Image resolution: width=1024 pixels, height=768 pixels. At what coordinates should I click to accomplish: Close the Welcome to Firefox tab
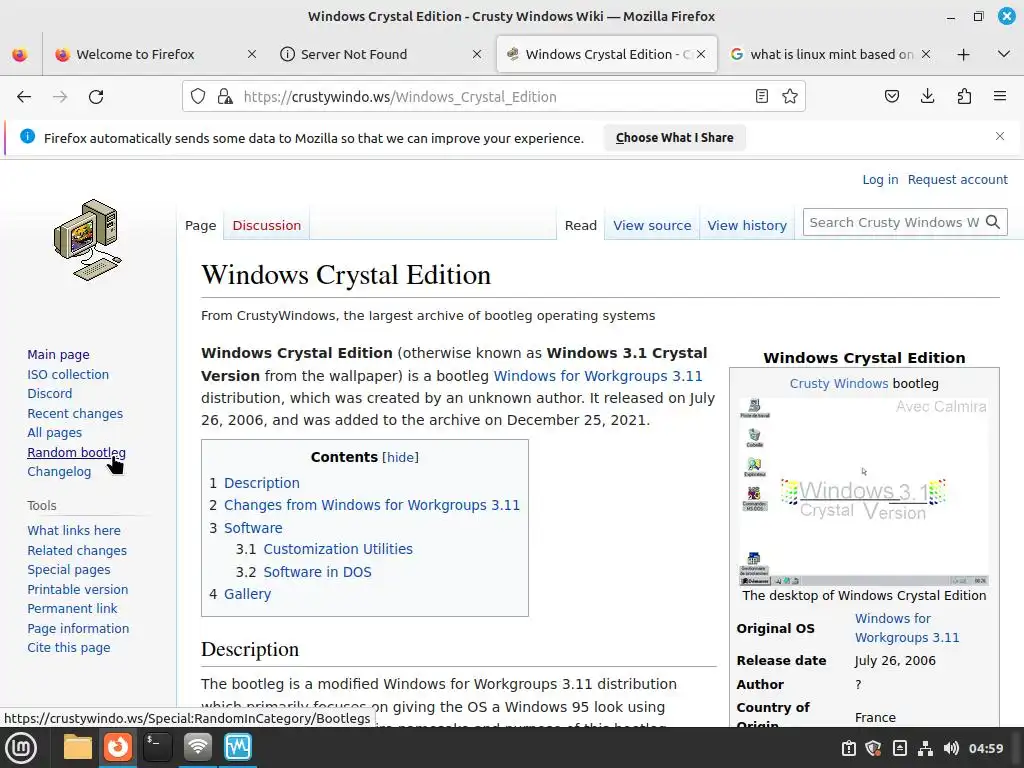click(x=251, y=54)
